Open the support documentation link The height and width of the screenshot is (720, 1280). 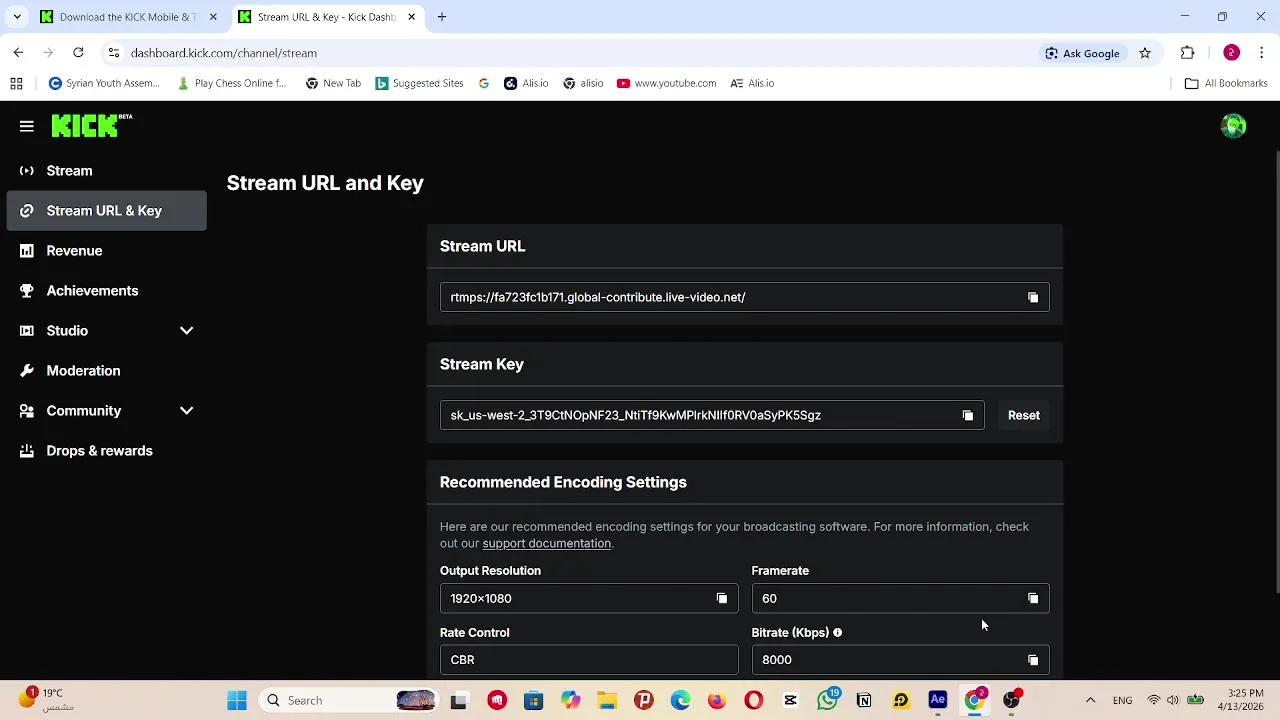(546, 543)
